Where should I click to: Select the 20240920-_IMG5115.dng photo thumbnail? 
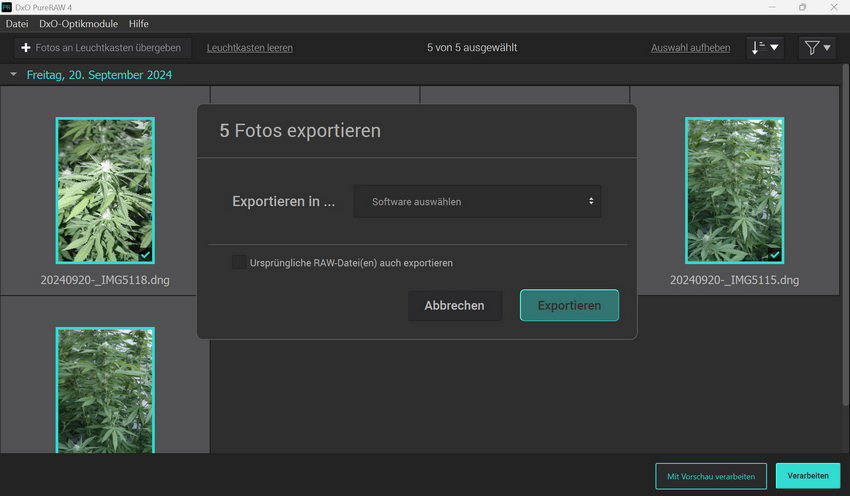[734, 190]
